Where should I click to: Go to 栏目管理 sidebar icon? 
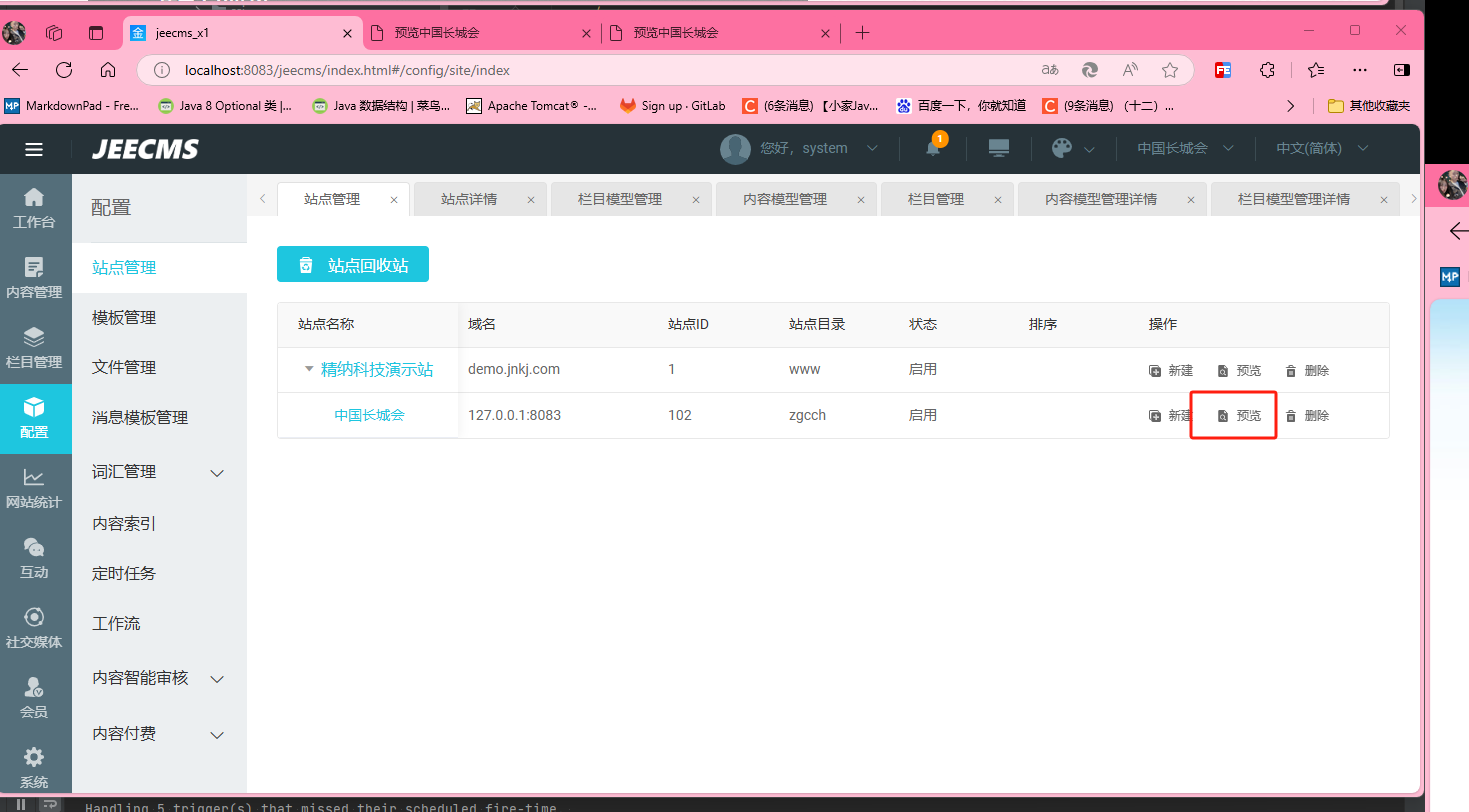[34, 347]
